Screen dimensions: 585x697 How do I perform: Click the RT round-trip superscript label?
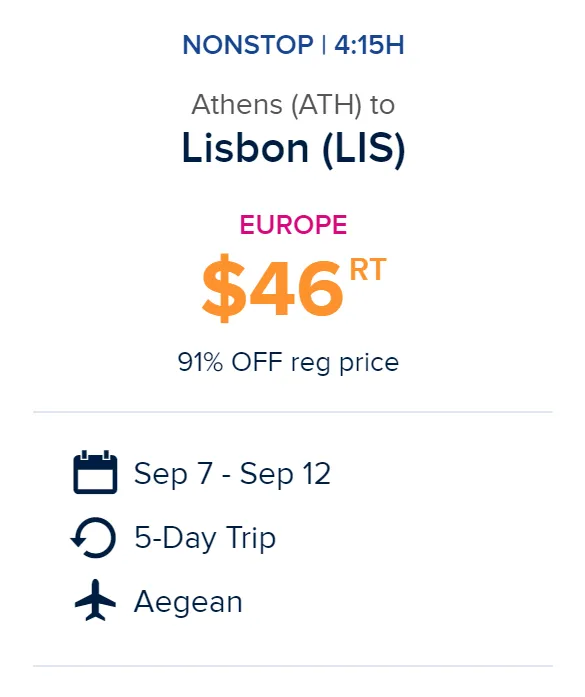click(x=368, y=269)
